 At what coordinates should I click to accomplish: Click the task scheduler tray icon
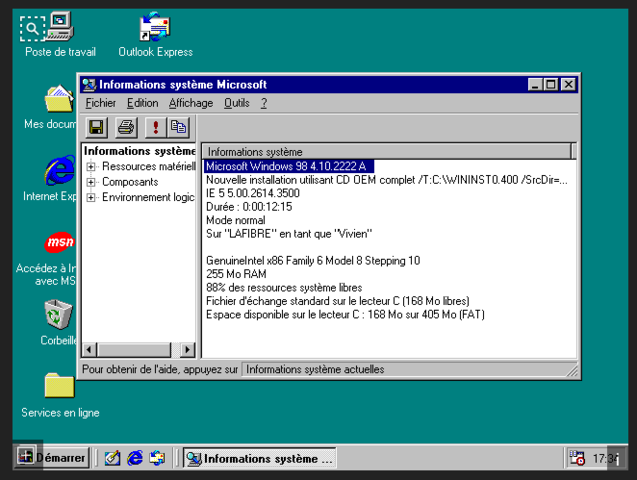(577, 458)
